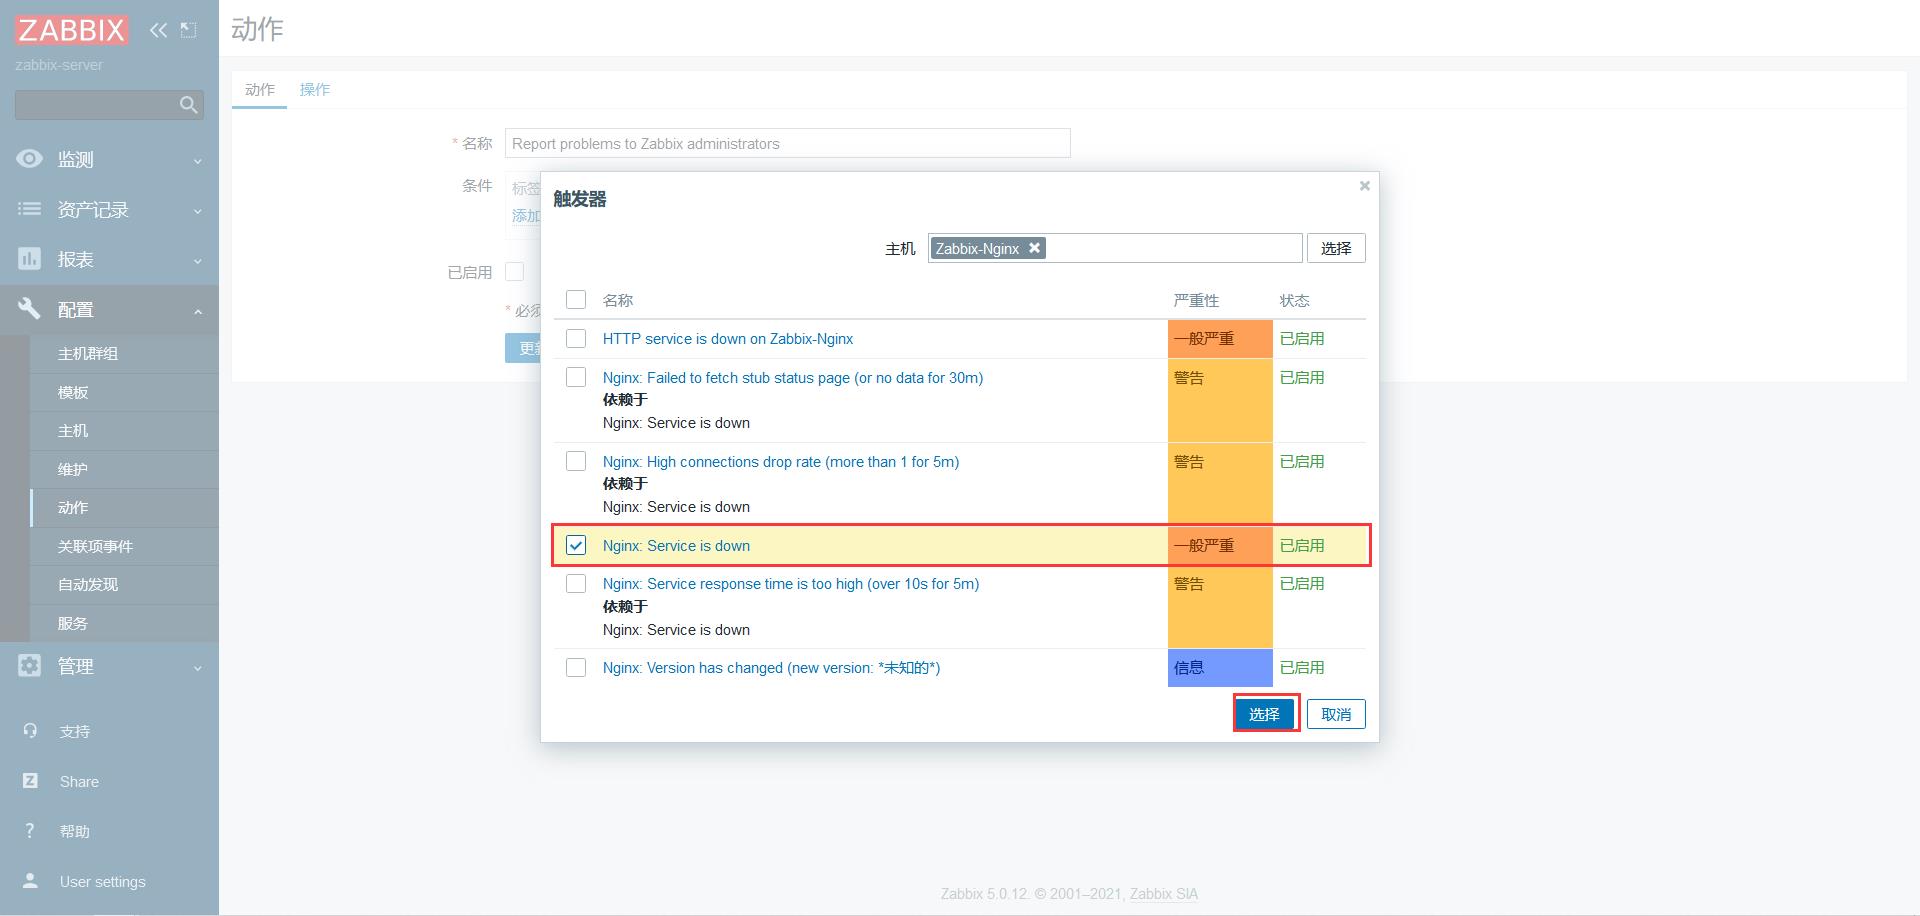This screenshot has height=916, width=1920.
Task: Collapse sidebar with double-chevron icon
Action: pos(158,30)
